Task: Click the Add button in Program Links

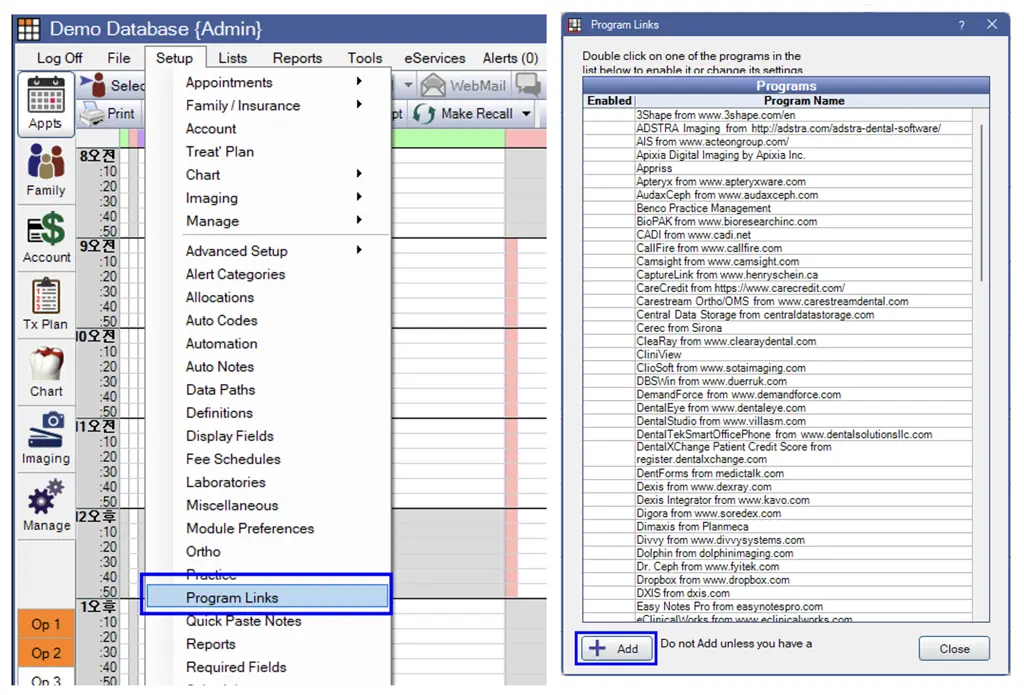Action: tap(616, 649)
